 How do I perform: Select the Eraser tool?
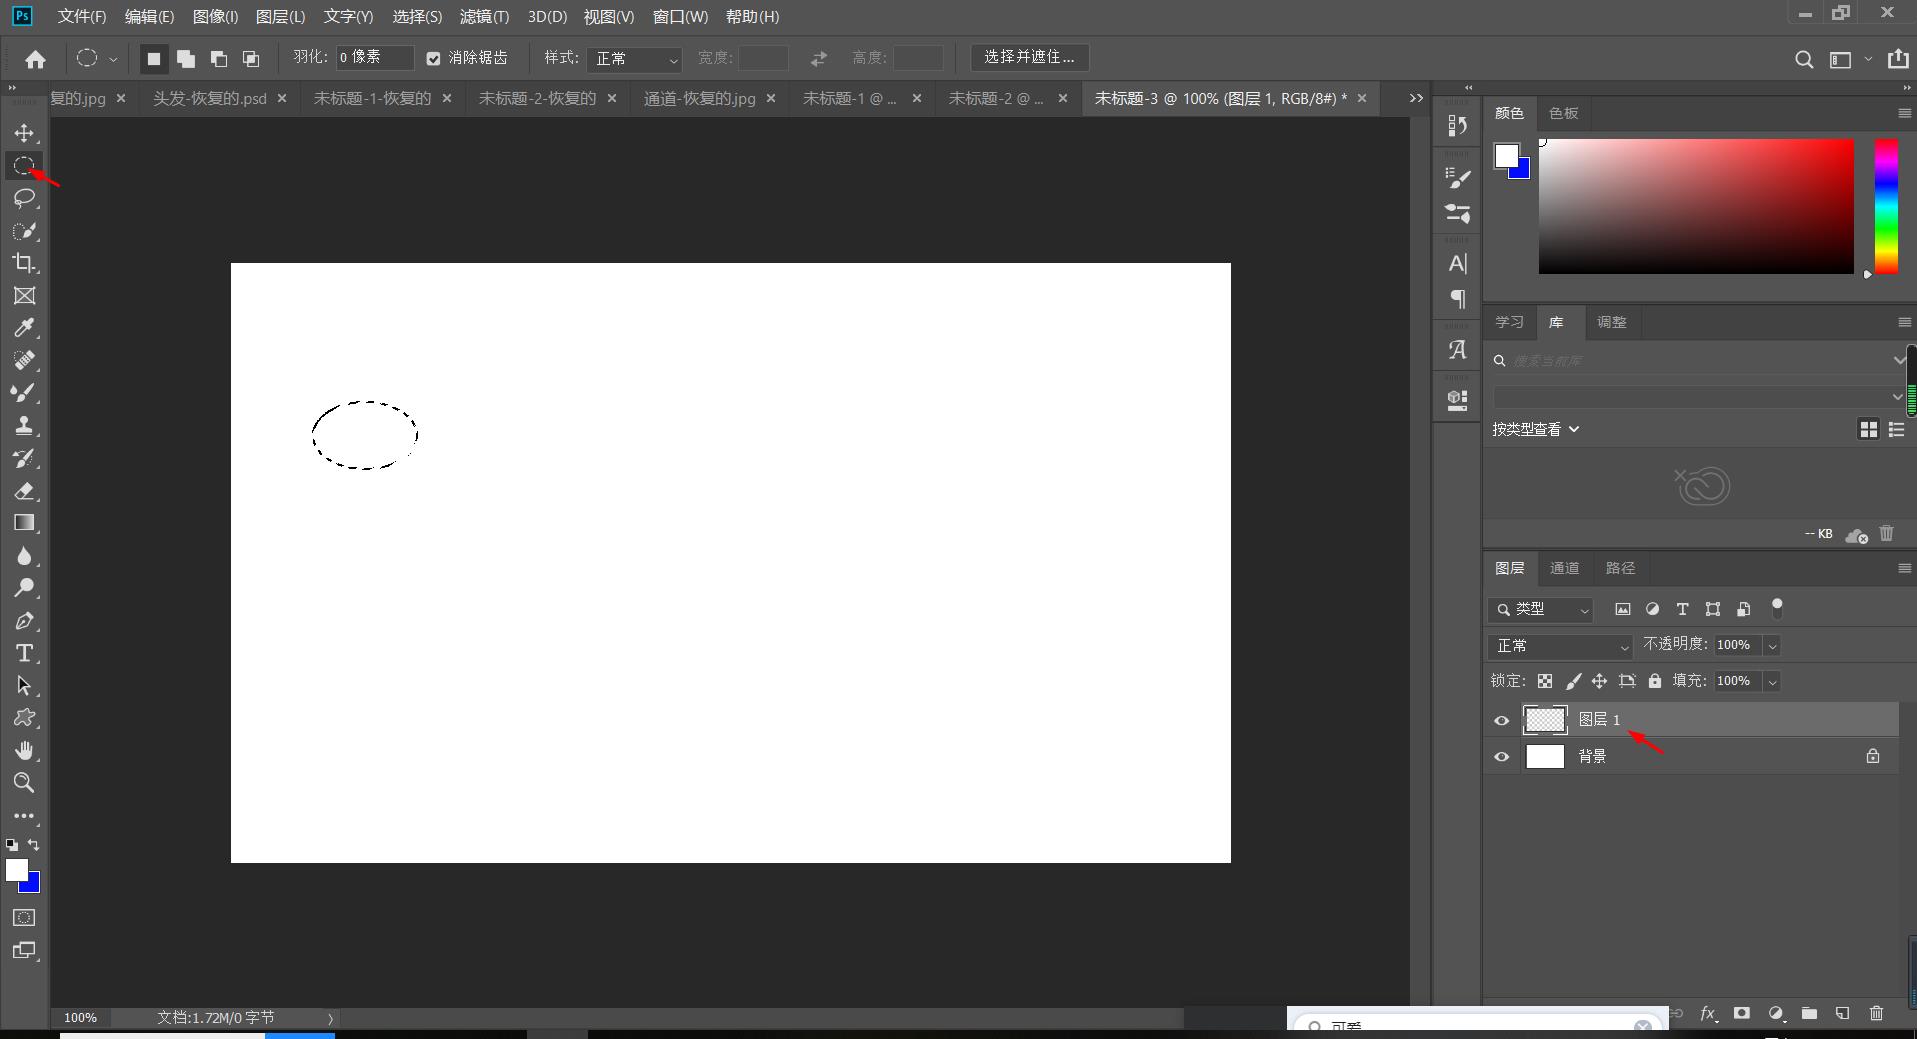click(x=24, y=490)
